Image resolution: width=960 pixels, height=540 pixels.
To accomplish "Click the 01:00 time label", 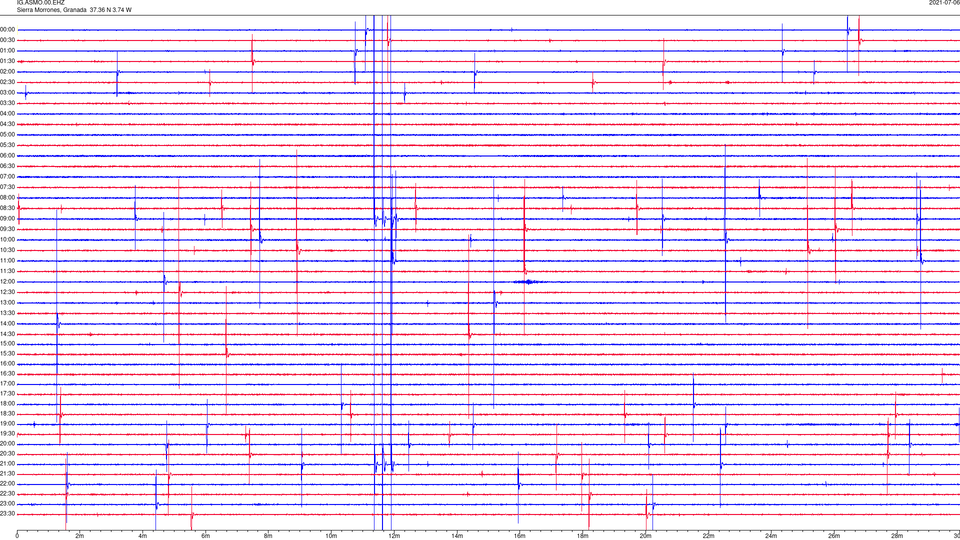I will [x=8, y=51].
